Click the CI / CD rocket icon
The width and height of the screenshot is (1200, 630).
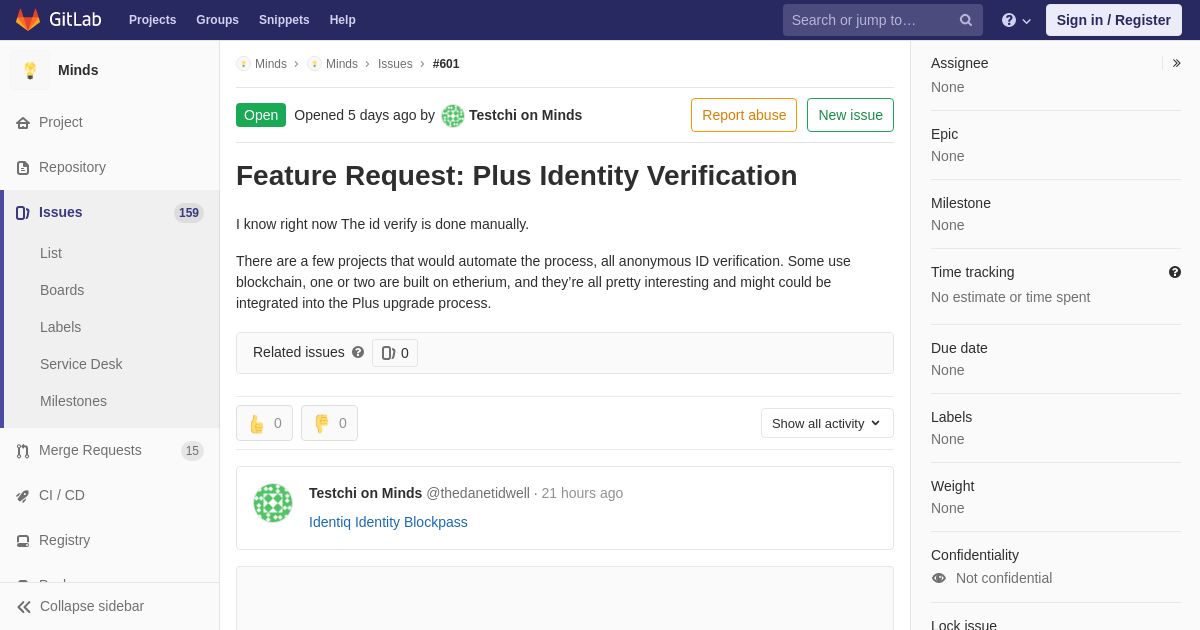(x=23, y=496)
